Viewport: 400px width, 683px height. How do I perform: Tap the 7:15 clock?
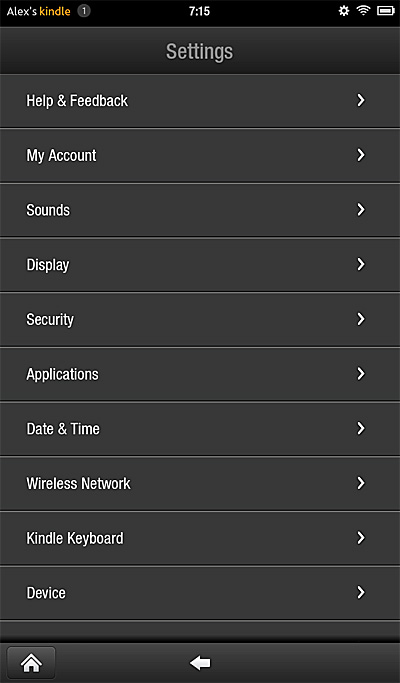pos(199,11)
